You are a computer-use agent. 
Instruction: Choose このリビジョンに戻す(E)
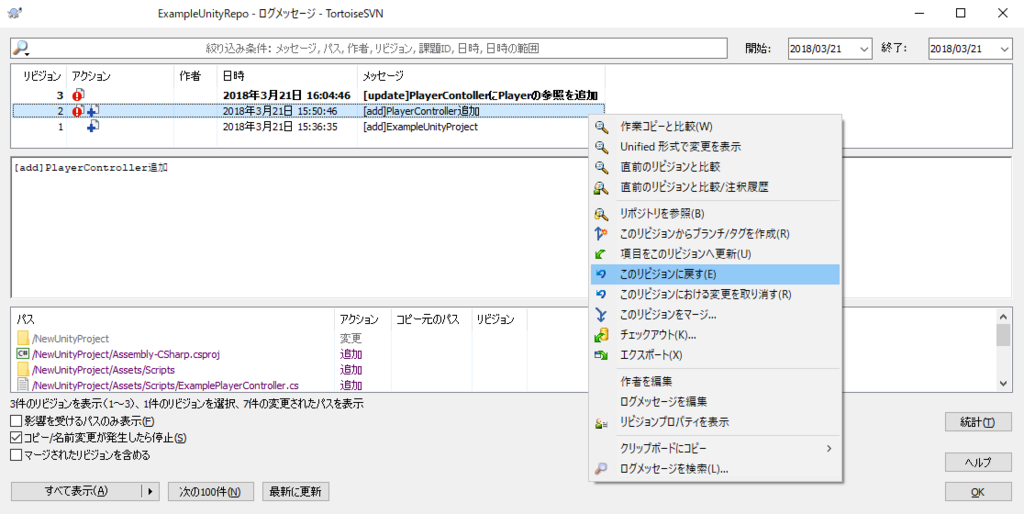coord(715,274)
